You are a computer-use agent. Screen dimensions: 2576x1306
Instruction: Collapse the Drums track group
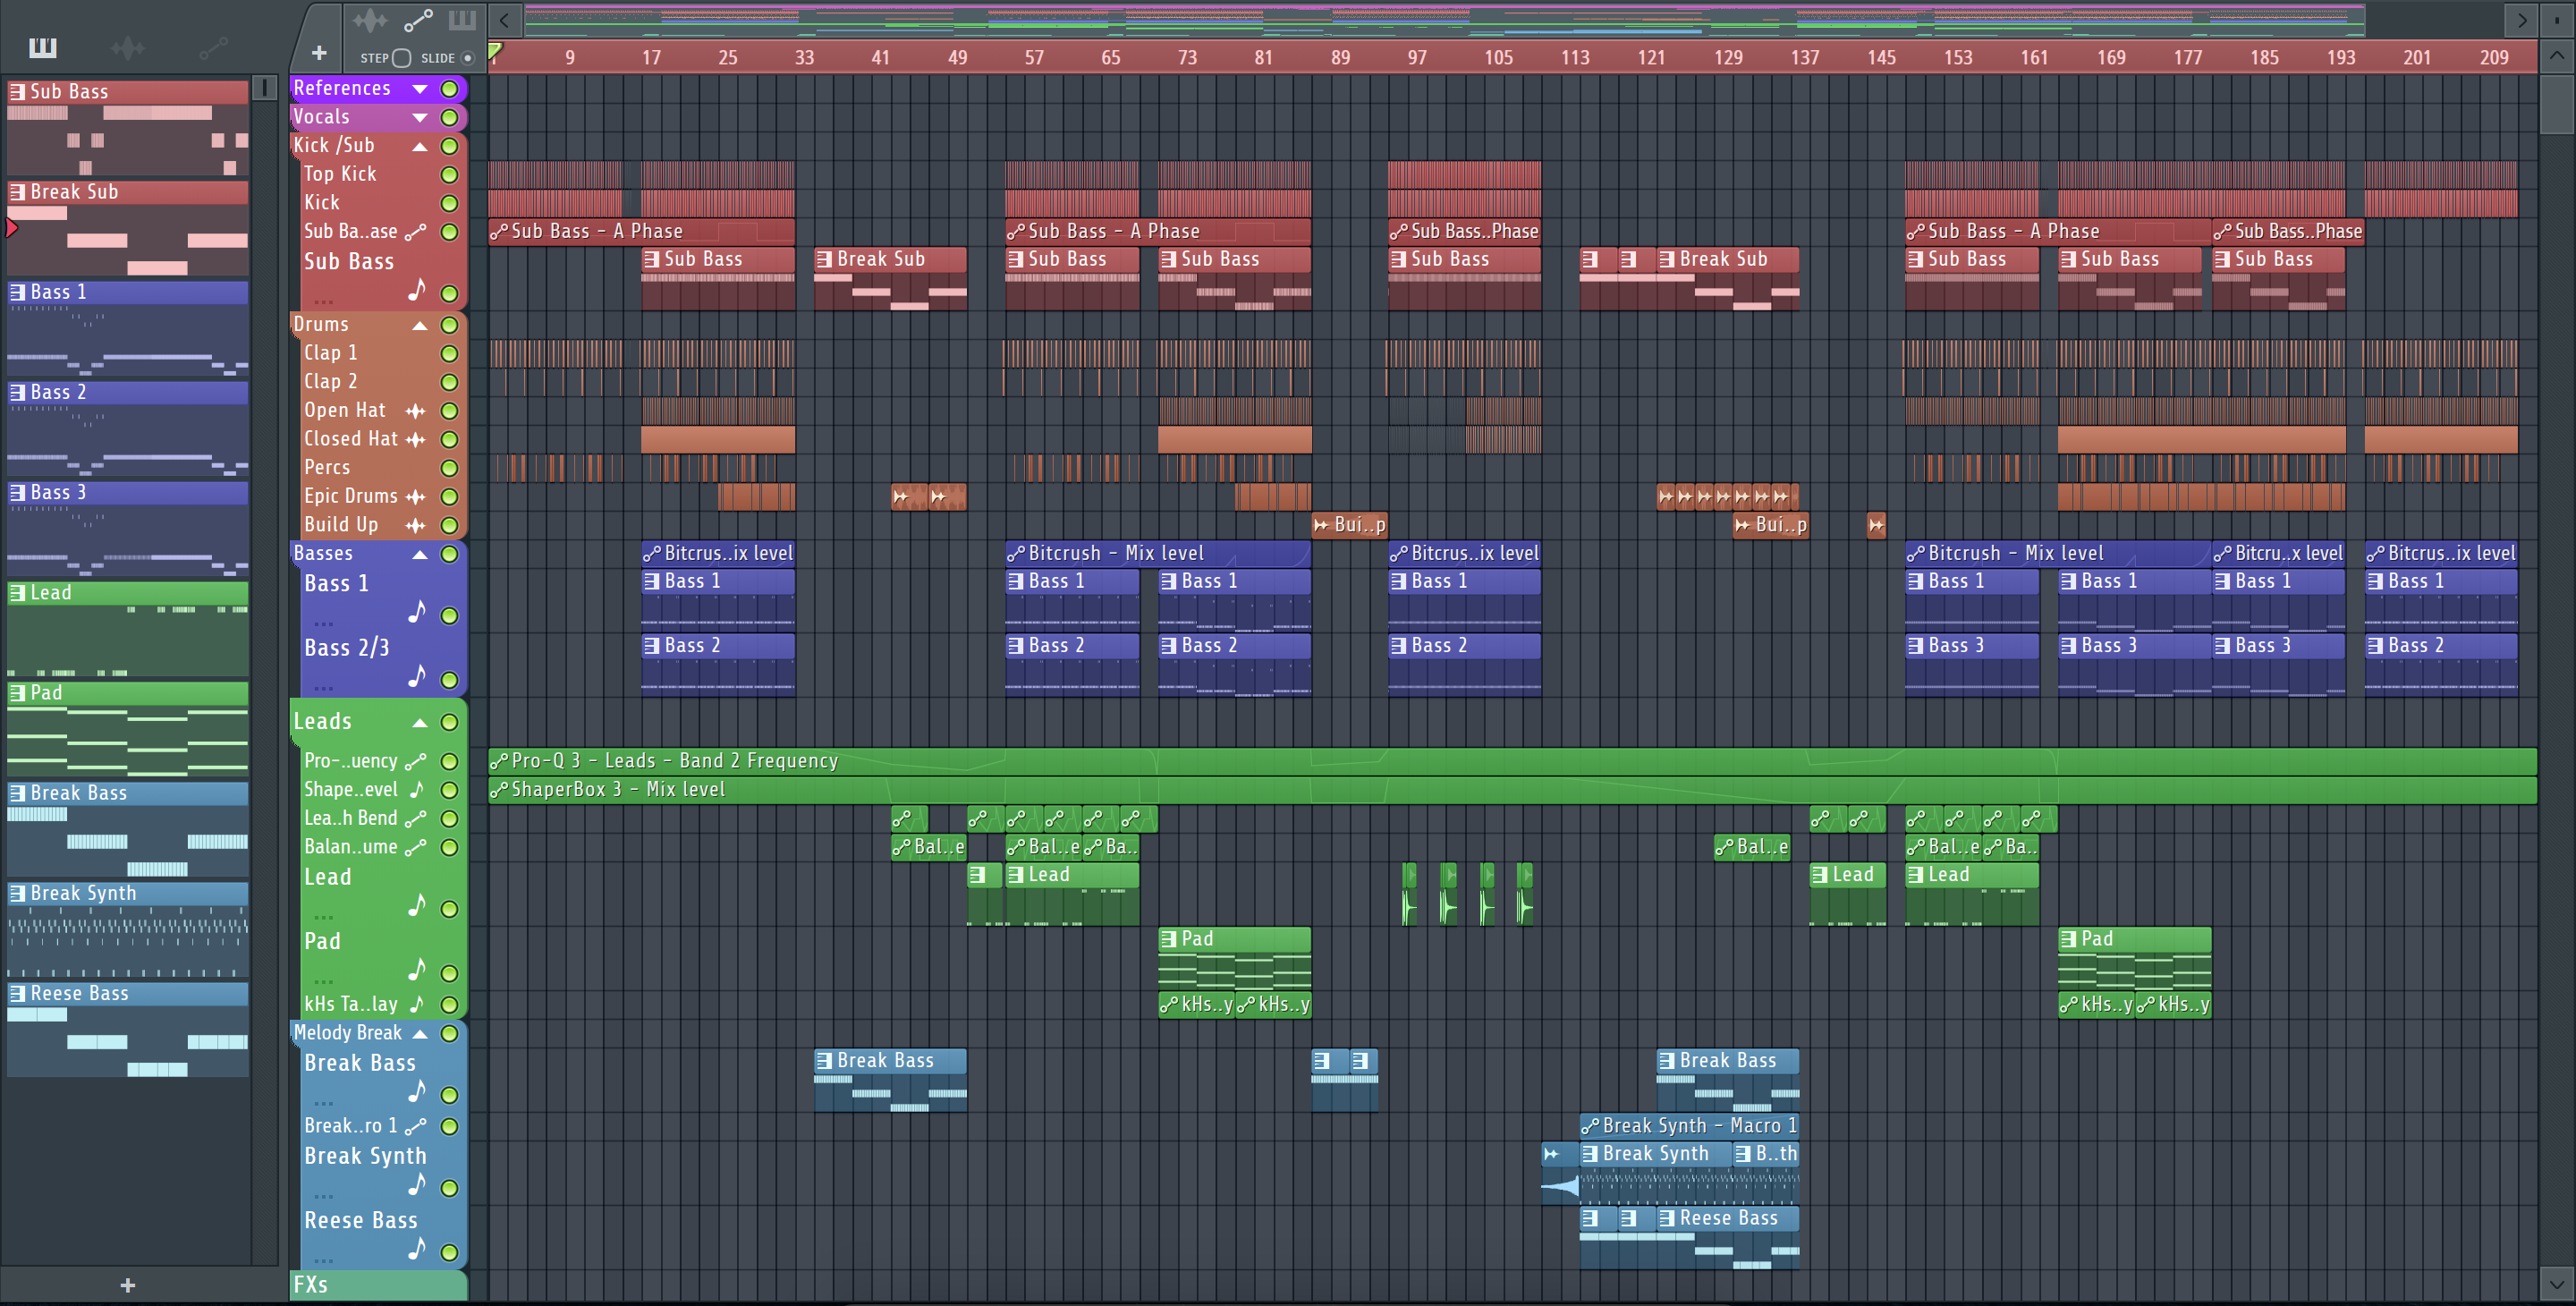pyautogui.click(x=420, y=325)
